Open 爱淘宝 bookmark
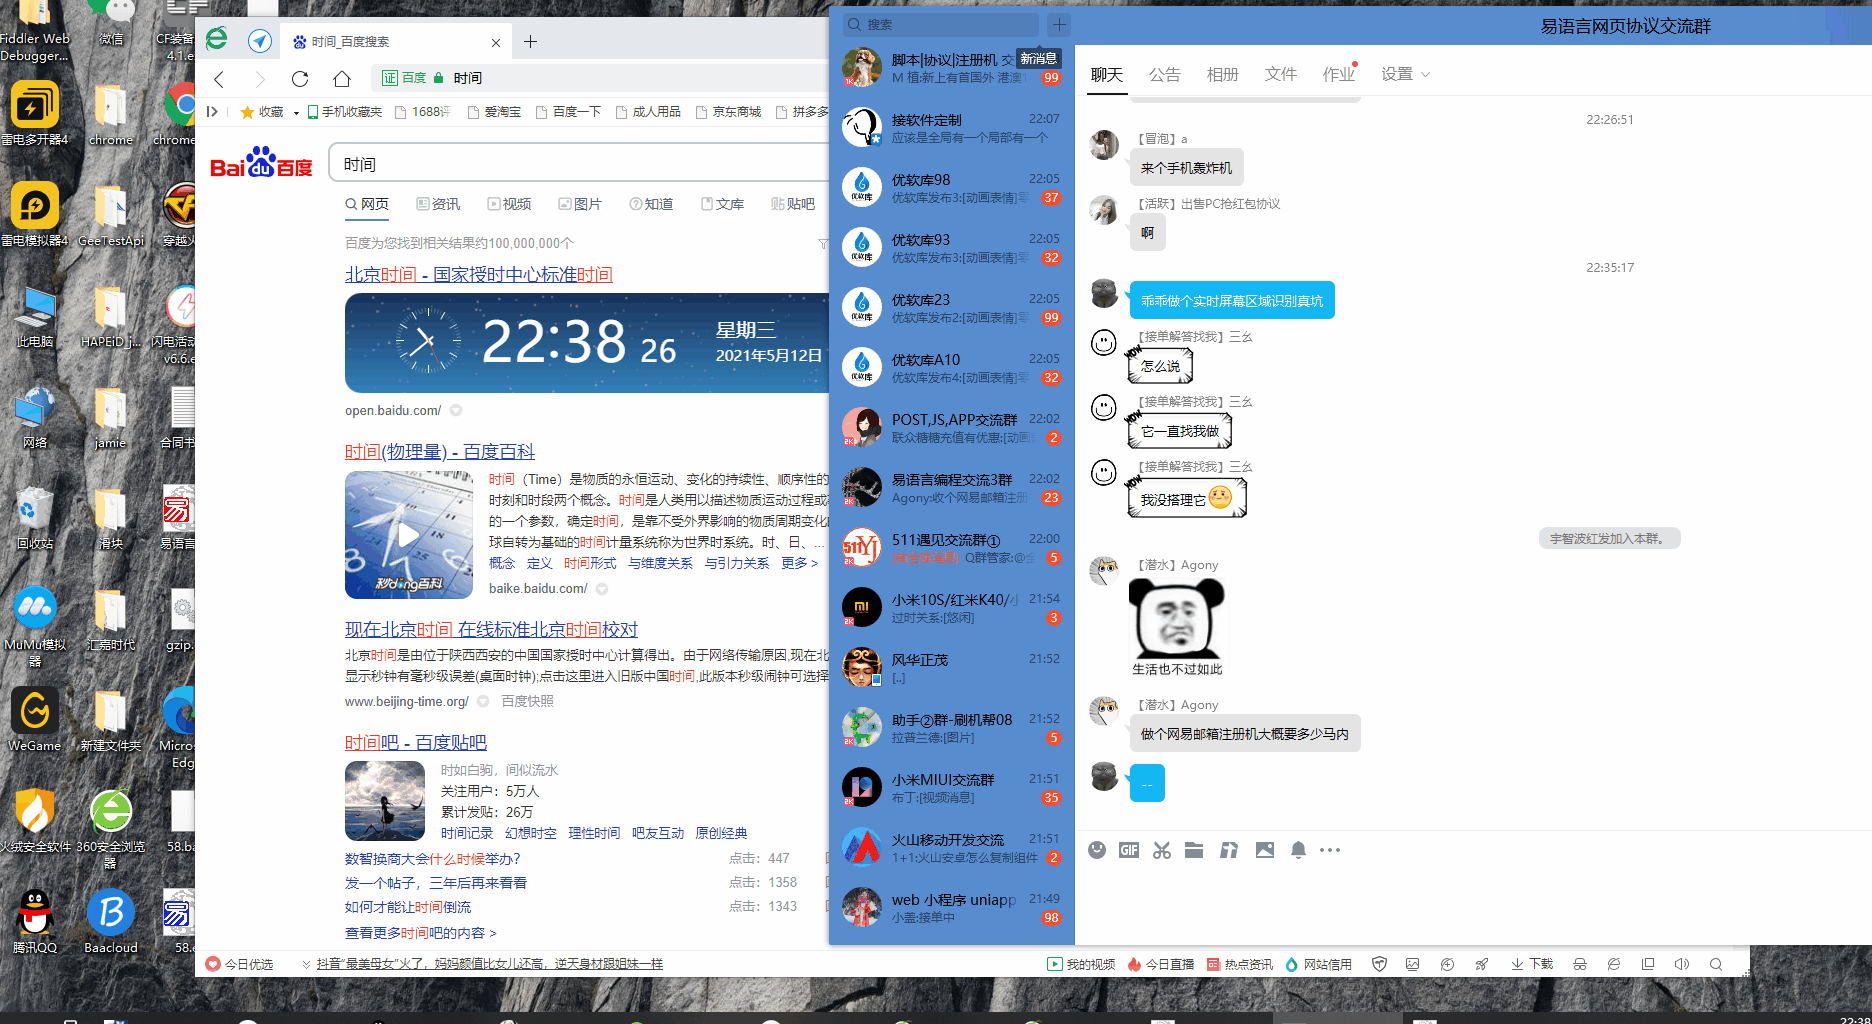Viewport: 1872px width, 1024px height. [494, 112]
